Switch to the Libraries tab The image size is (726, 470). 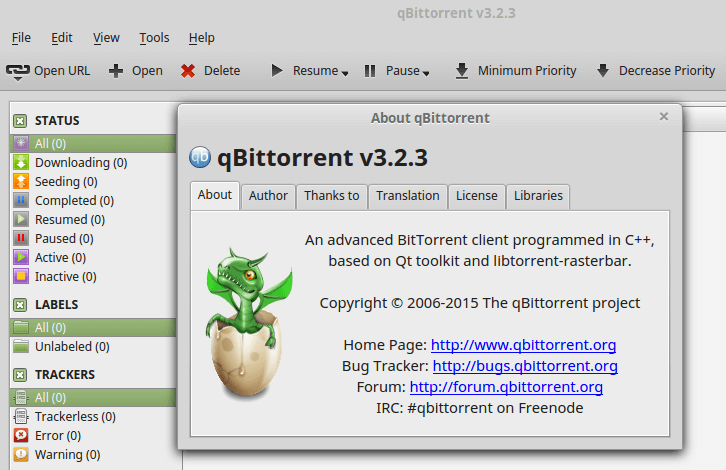tap(538, 196)
